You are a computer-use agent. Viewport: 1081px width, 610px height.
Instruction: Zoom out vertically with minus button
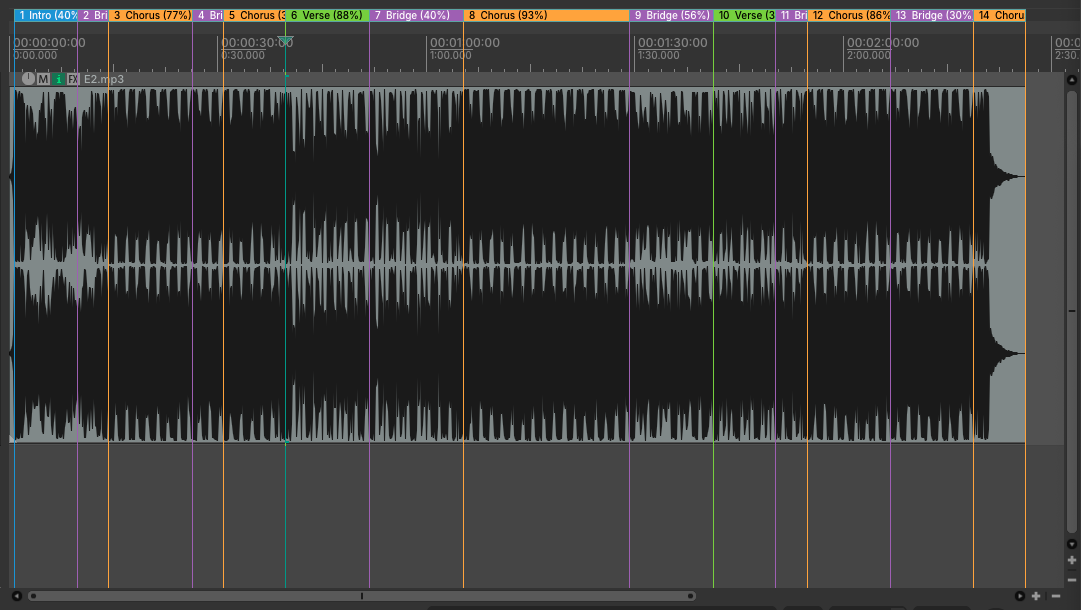(1071, 580)
